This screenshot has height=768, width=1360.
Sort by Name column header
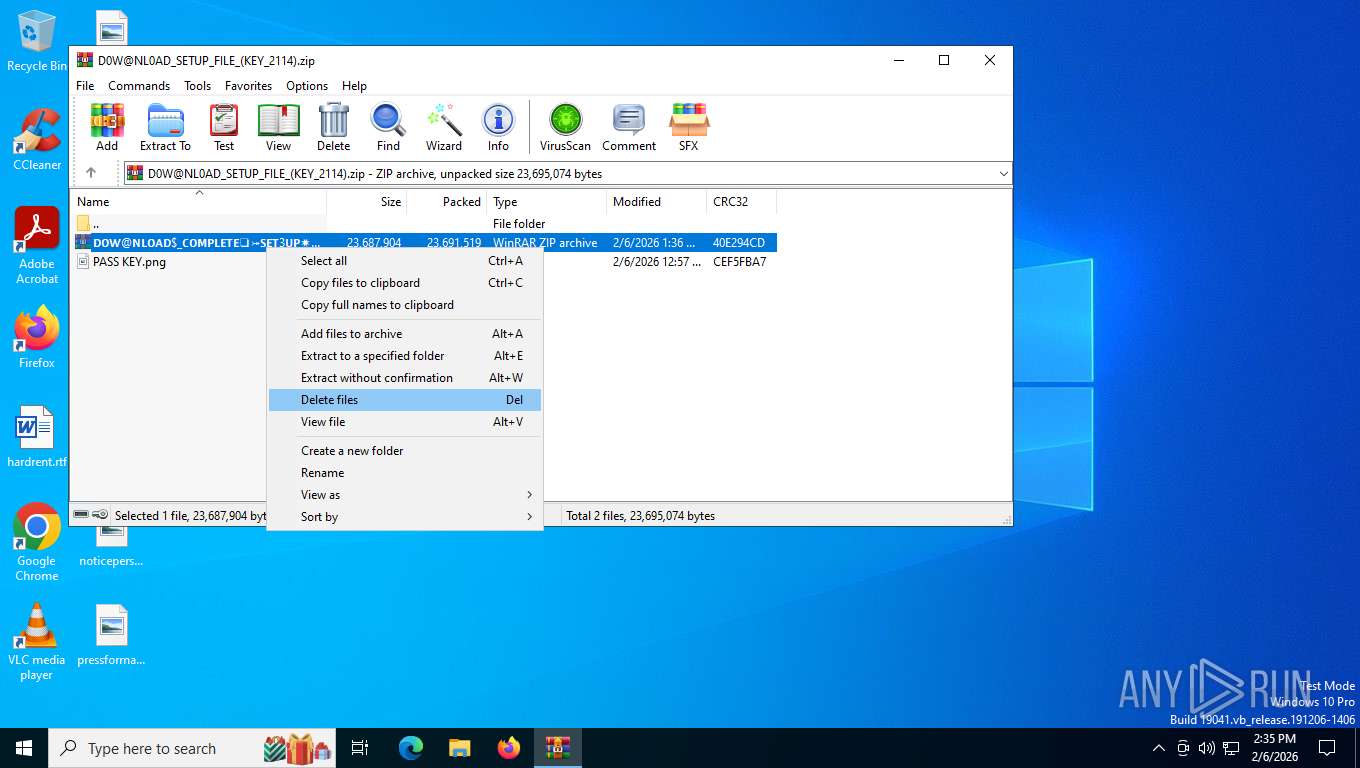[198, 202]
